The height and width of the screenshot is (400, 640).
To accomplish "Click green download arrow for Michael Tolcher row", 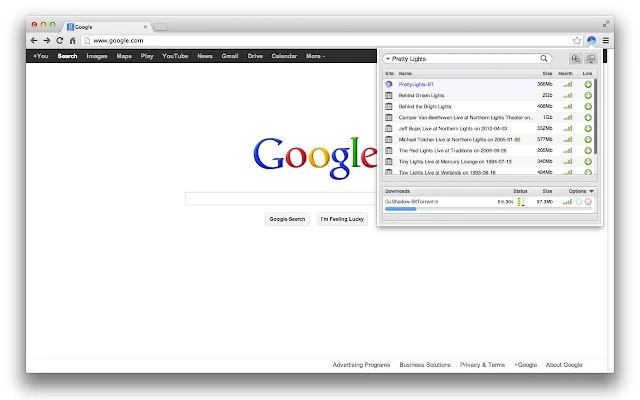I will pyautogui.click(x=588, y=140).
